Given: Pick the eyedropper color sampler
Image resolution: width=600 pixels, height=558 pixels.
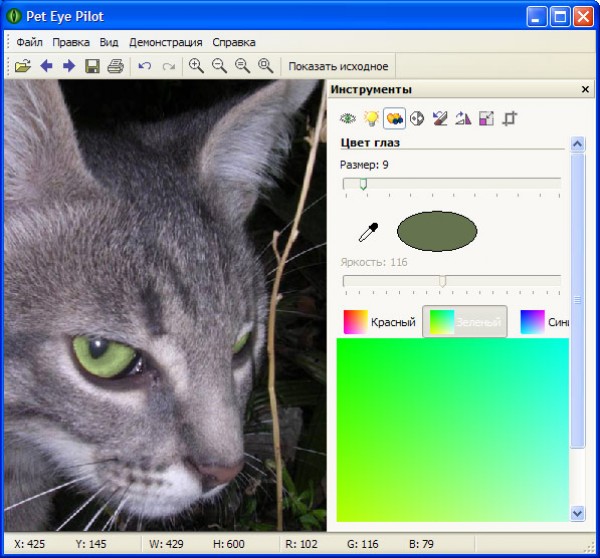Looking at the screenshot, I should [368, 232].
